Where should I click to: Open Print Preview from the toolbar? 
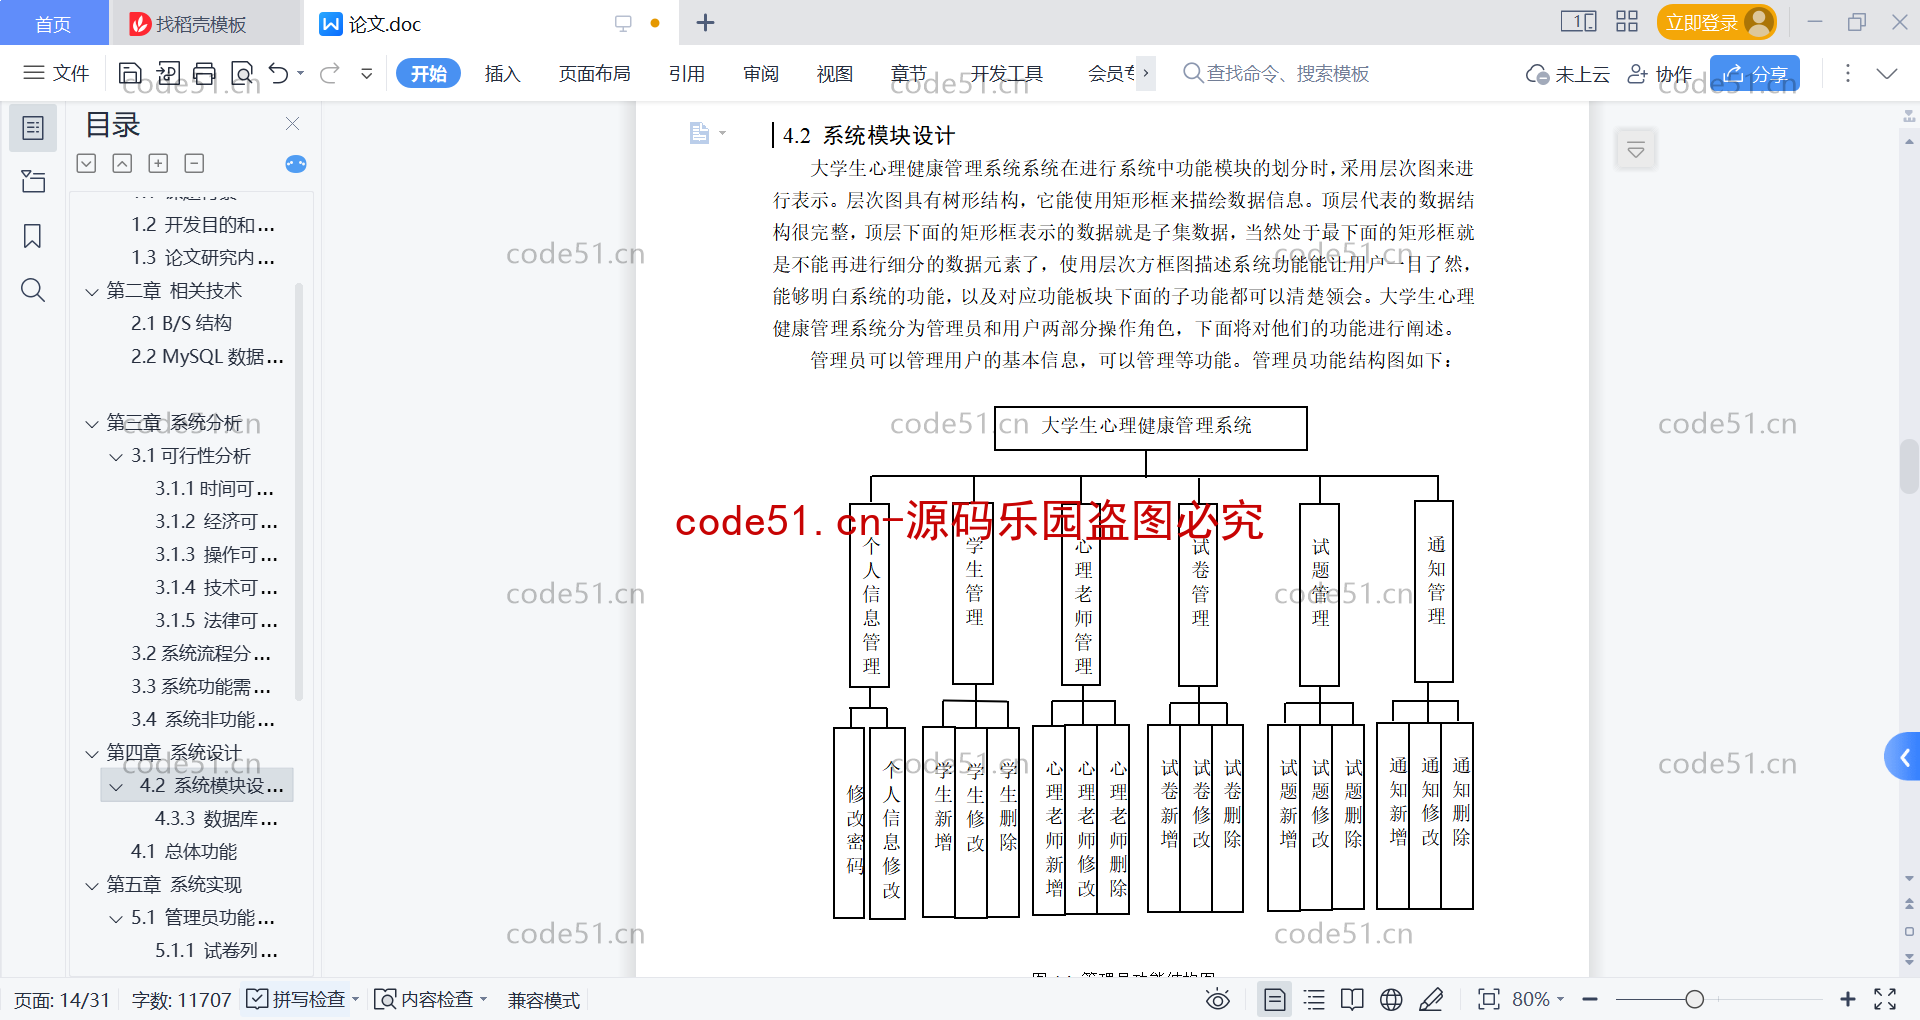[242, 73]
